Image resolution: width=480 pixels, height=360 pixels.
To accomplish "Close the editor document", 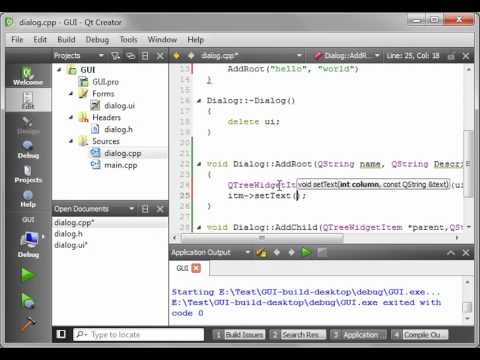I will pos(466,56).
